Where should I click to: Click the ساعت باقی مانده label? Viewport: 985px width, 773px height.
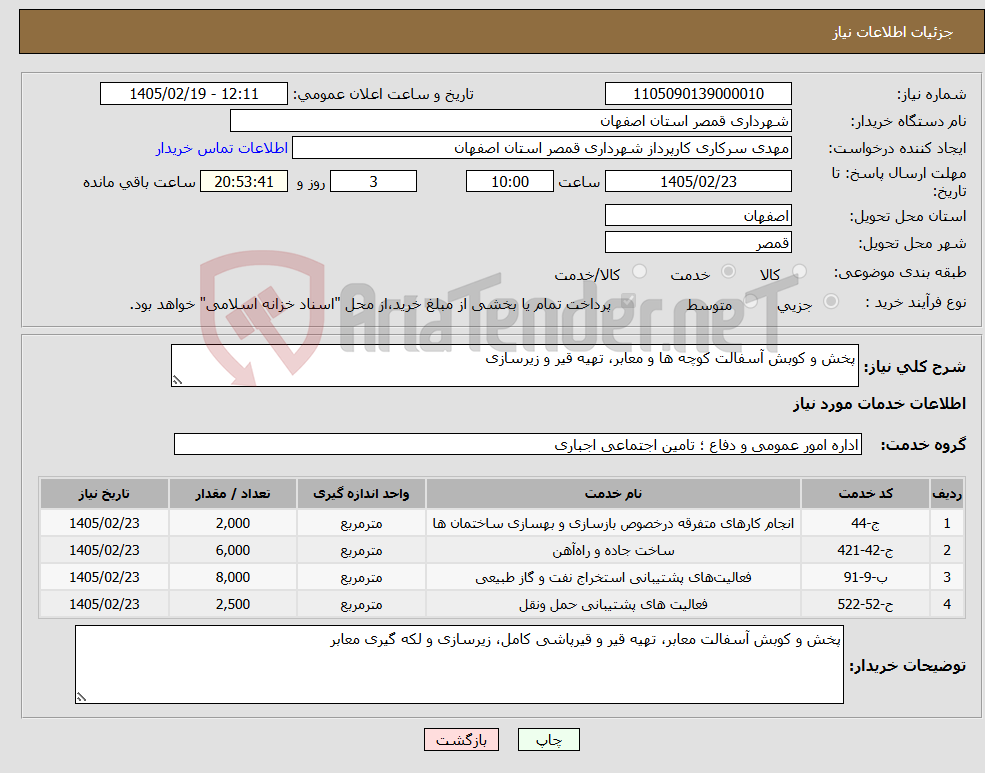139,182
